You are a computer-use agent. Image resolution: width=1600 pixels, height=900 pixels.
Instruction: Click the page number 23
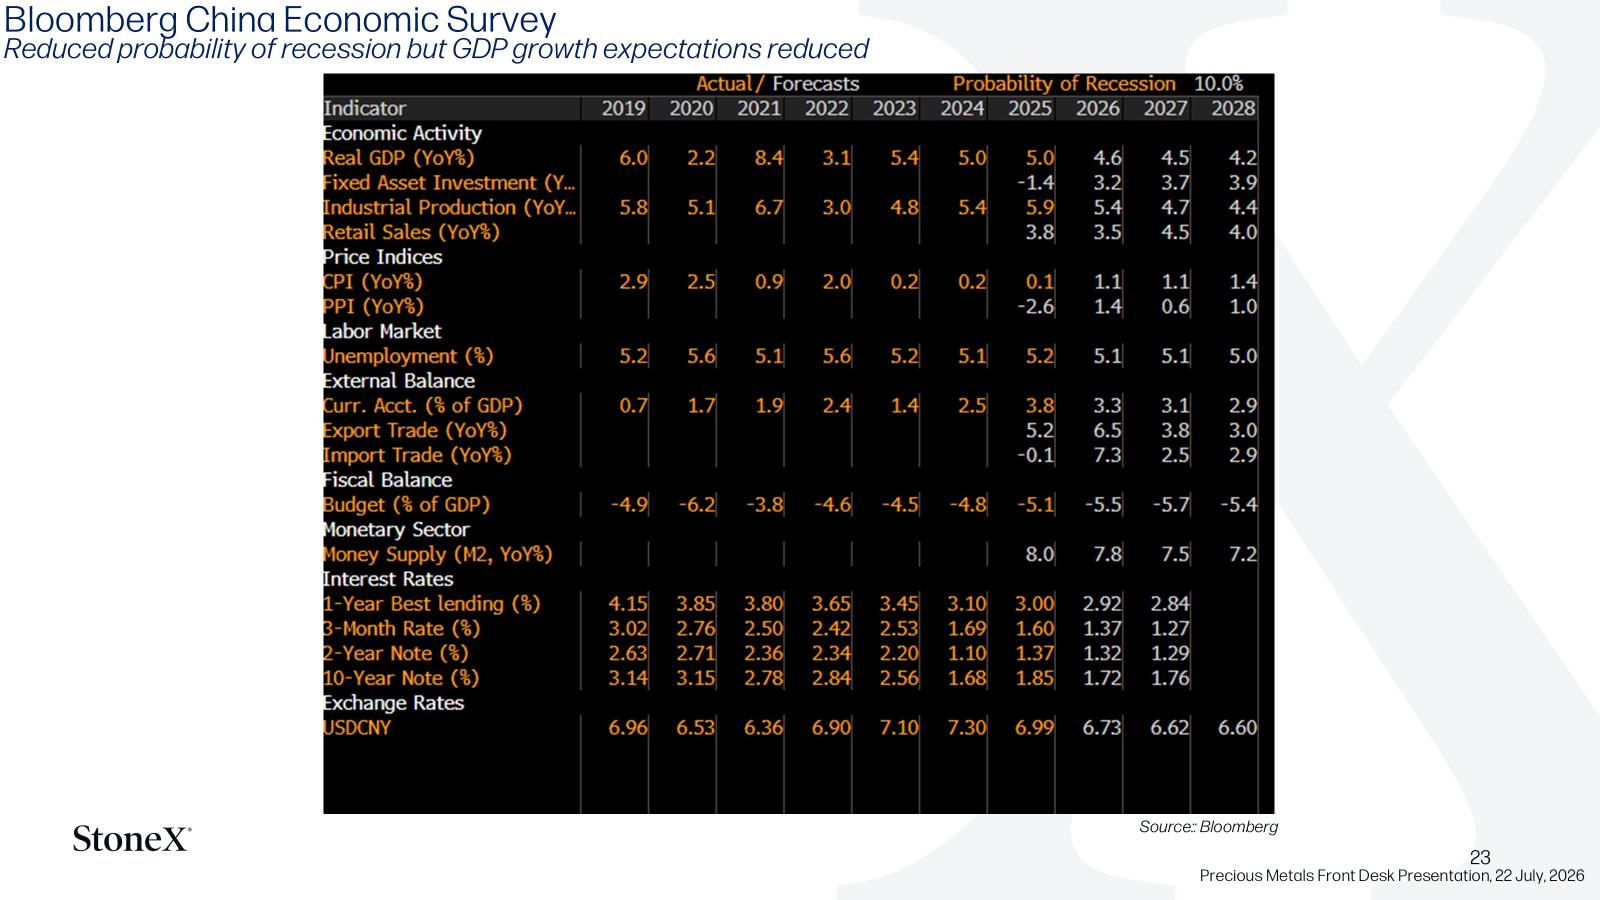(x=1480, y=857)
